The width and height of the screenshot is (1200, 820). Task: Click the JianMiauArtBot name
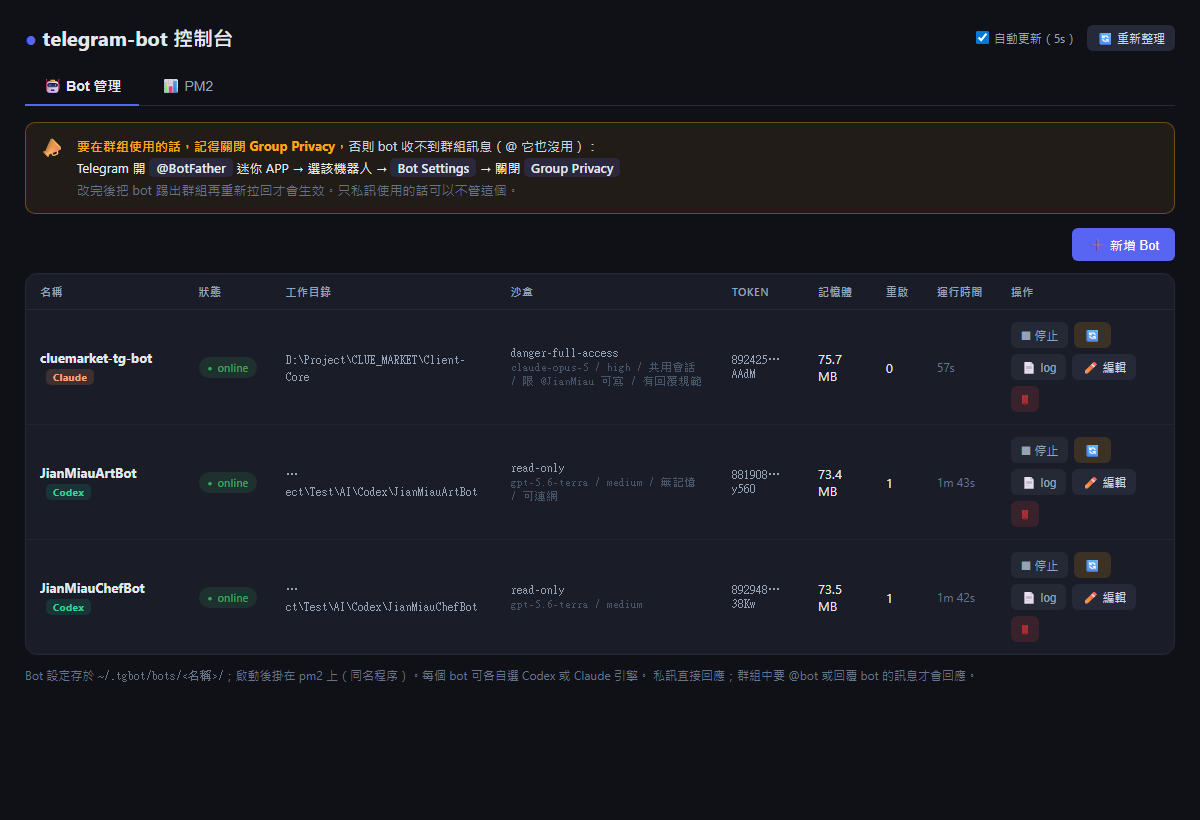[x=88, y=473]
